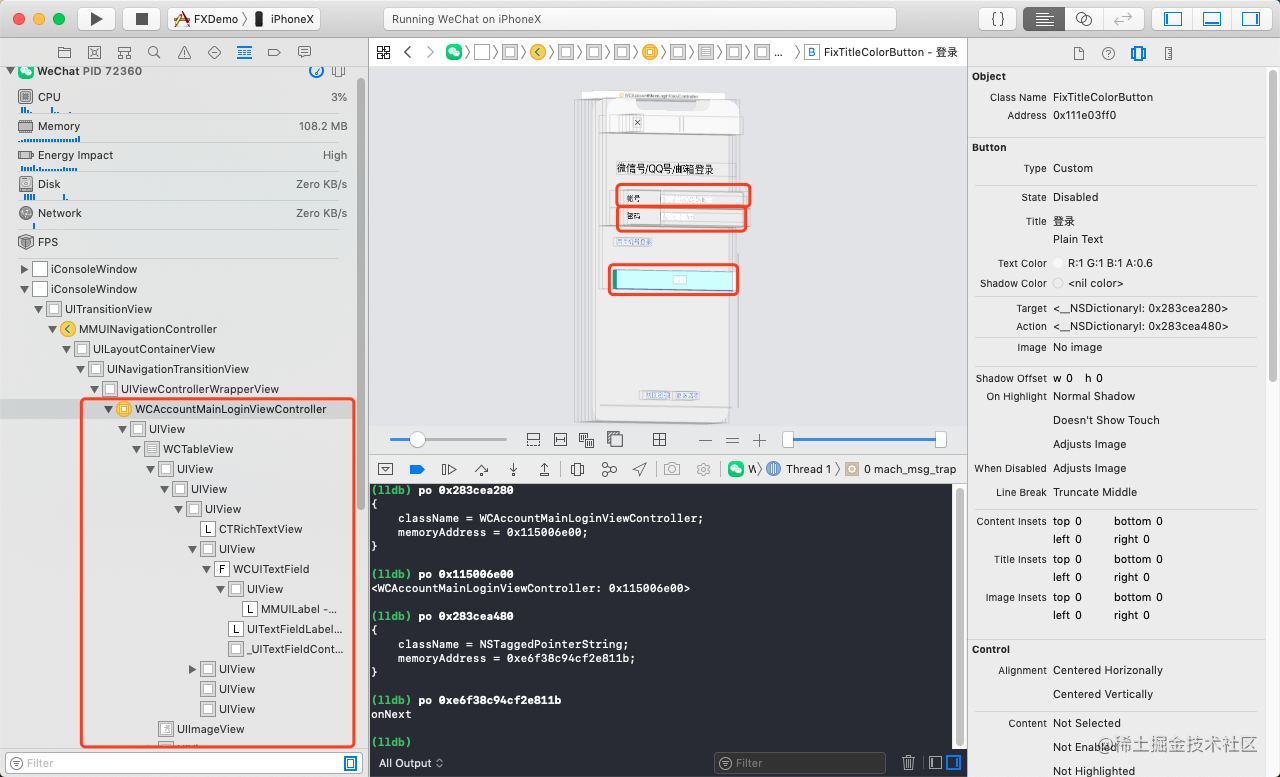
Task: Collapse the UITransitionView node
Action: coord(38,309)
